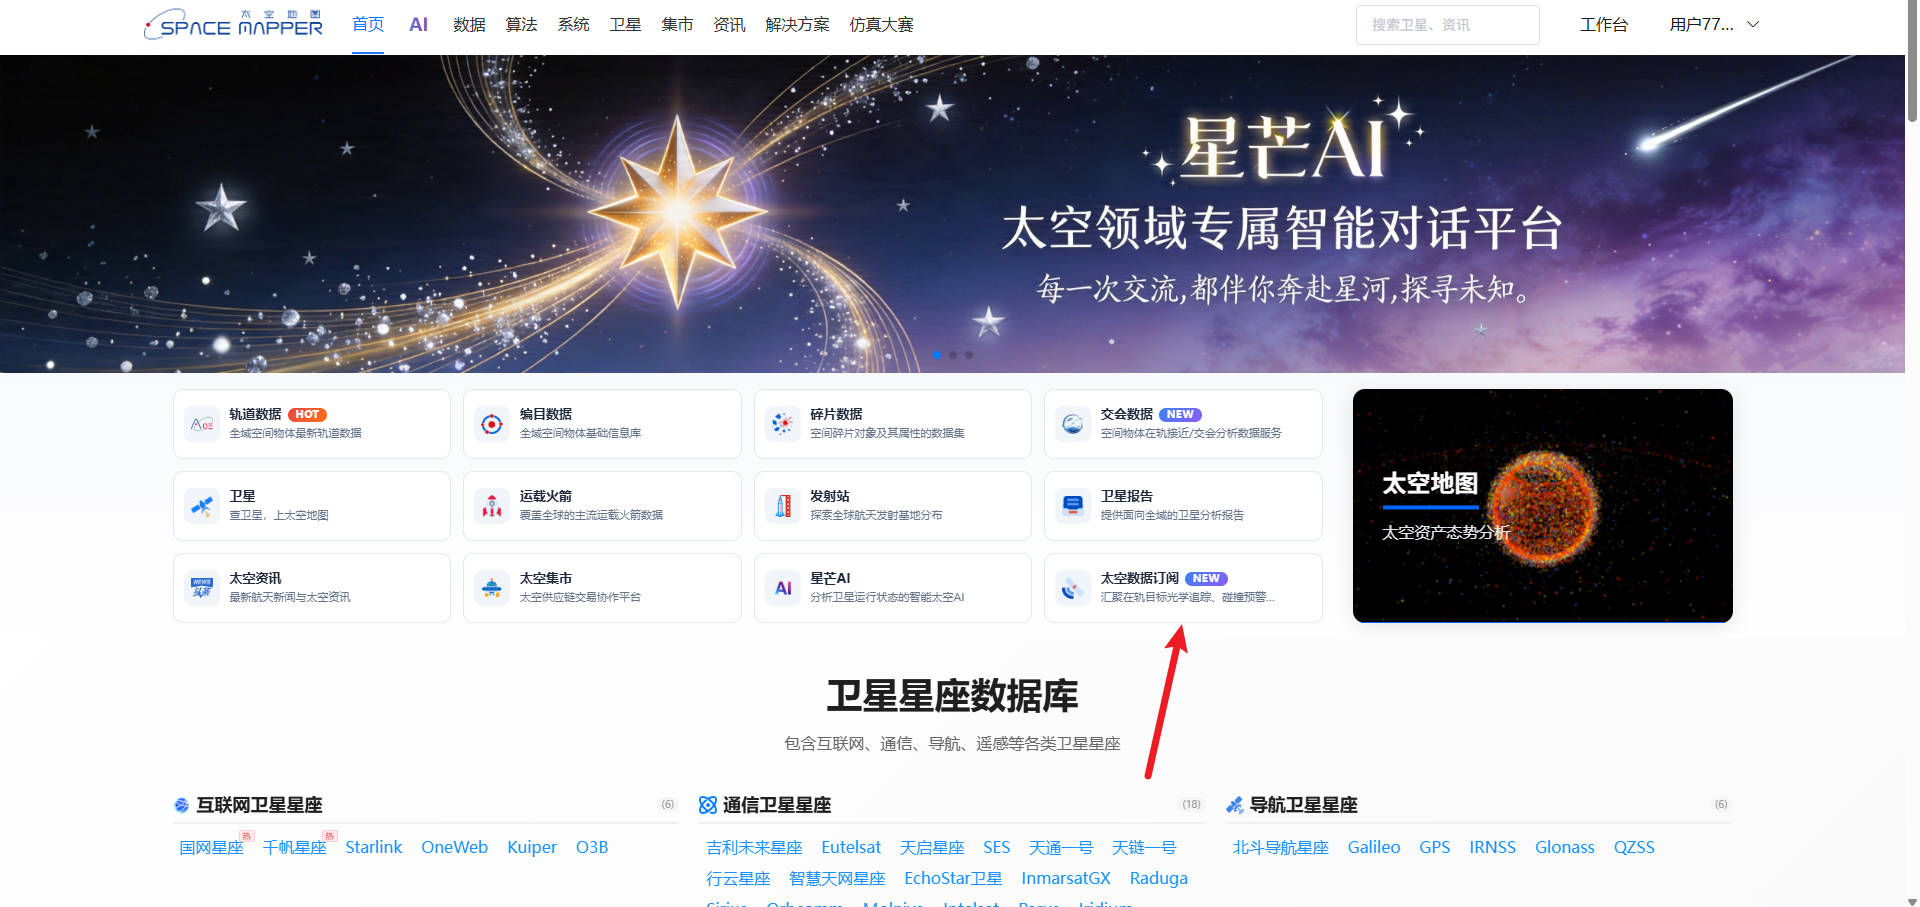Screen dimensions: 1920x907
Task: Select the second banner carousel dot
Action: click(953, 355)
